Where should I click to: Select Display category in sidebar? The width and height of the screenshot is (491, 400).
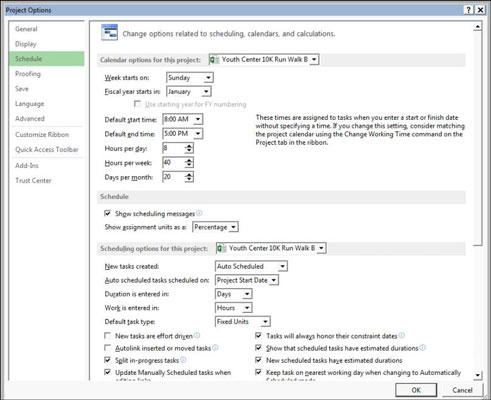tap(47, 44)
